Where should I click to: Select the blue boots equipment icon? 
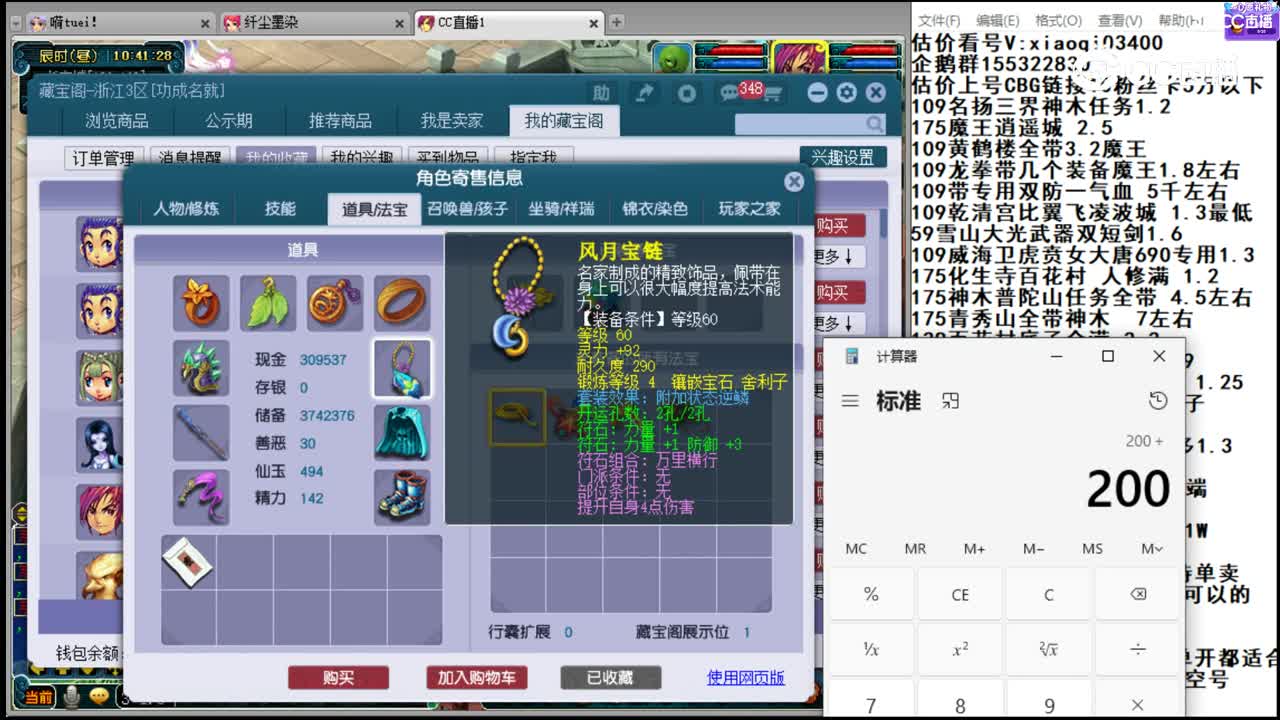pyautogui.click(x=402, y=497)
